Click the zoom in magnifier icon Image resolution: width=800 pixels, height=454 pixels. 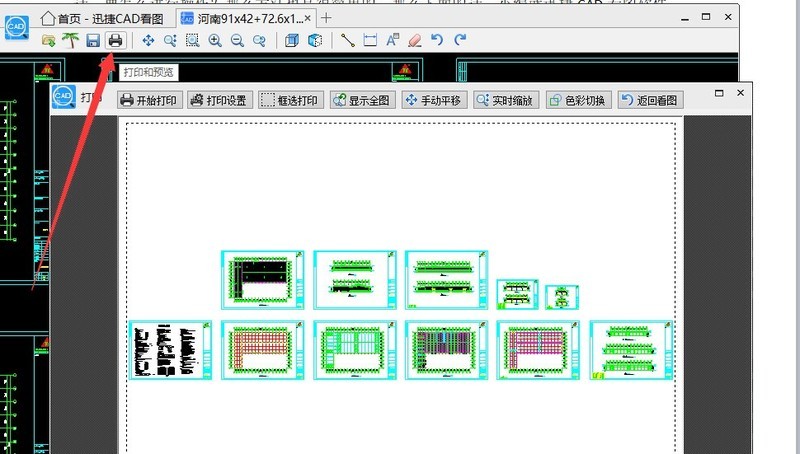(x=215, y=40)
